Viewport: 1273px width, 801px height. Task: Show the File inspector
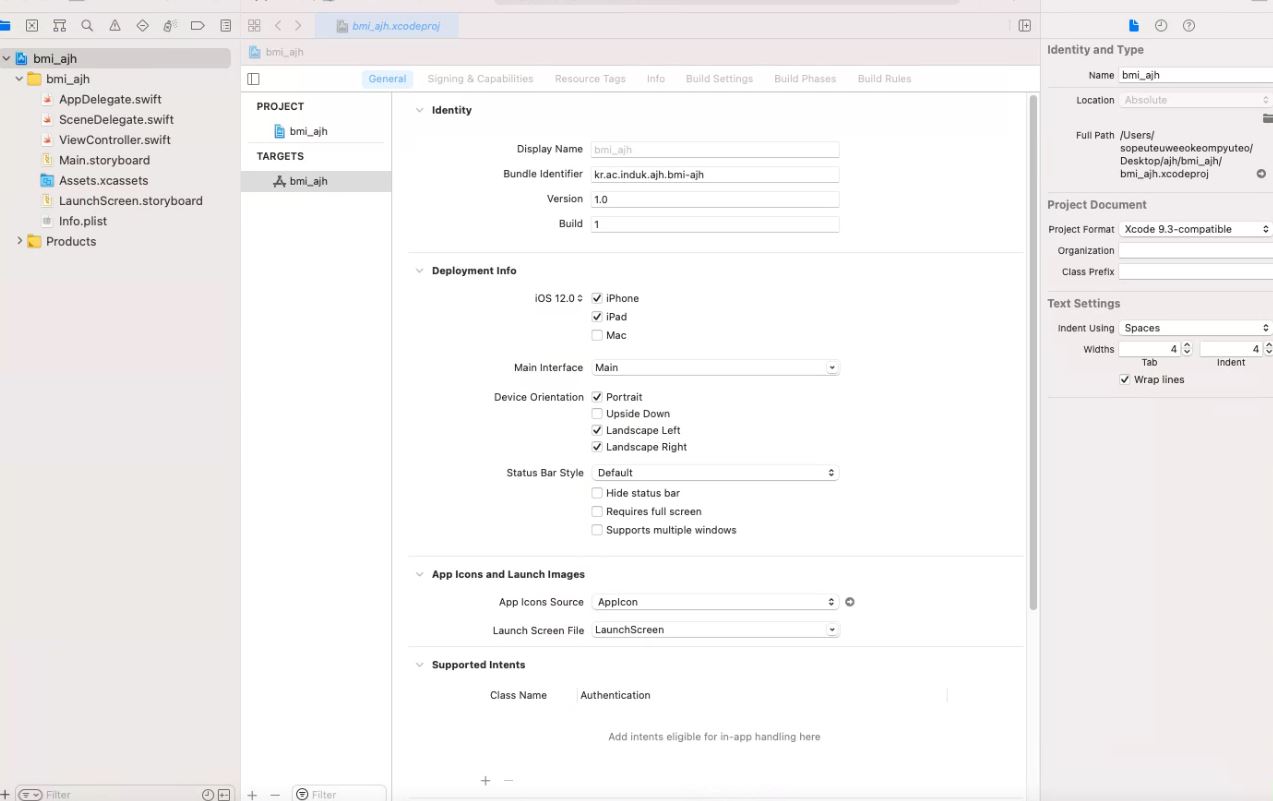1133,25
